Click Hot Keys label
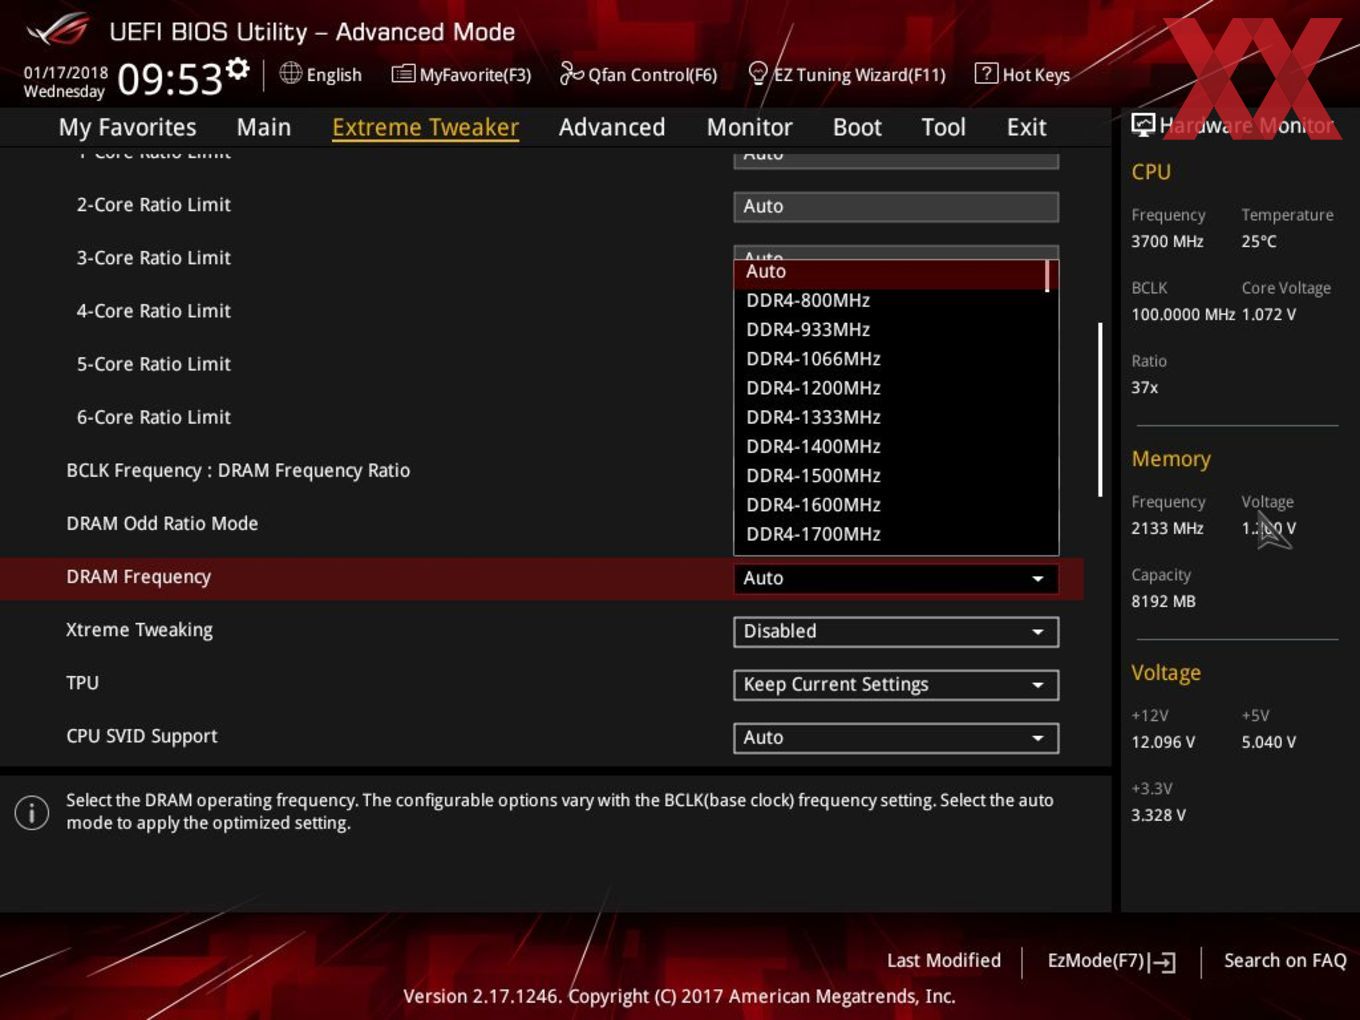The image size is (1360, 1020). point(1036,75)
